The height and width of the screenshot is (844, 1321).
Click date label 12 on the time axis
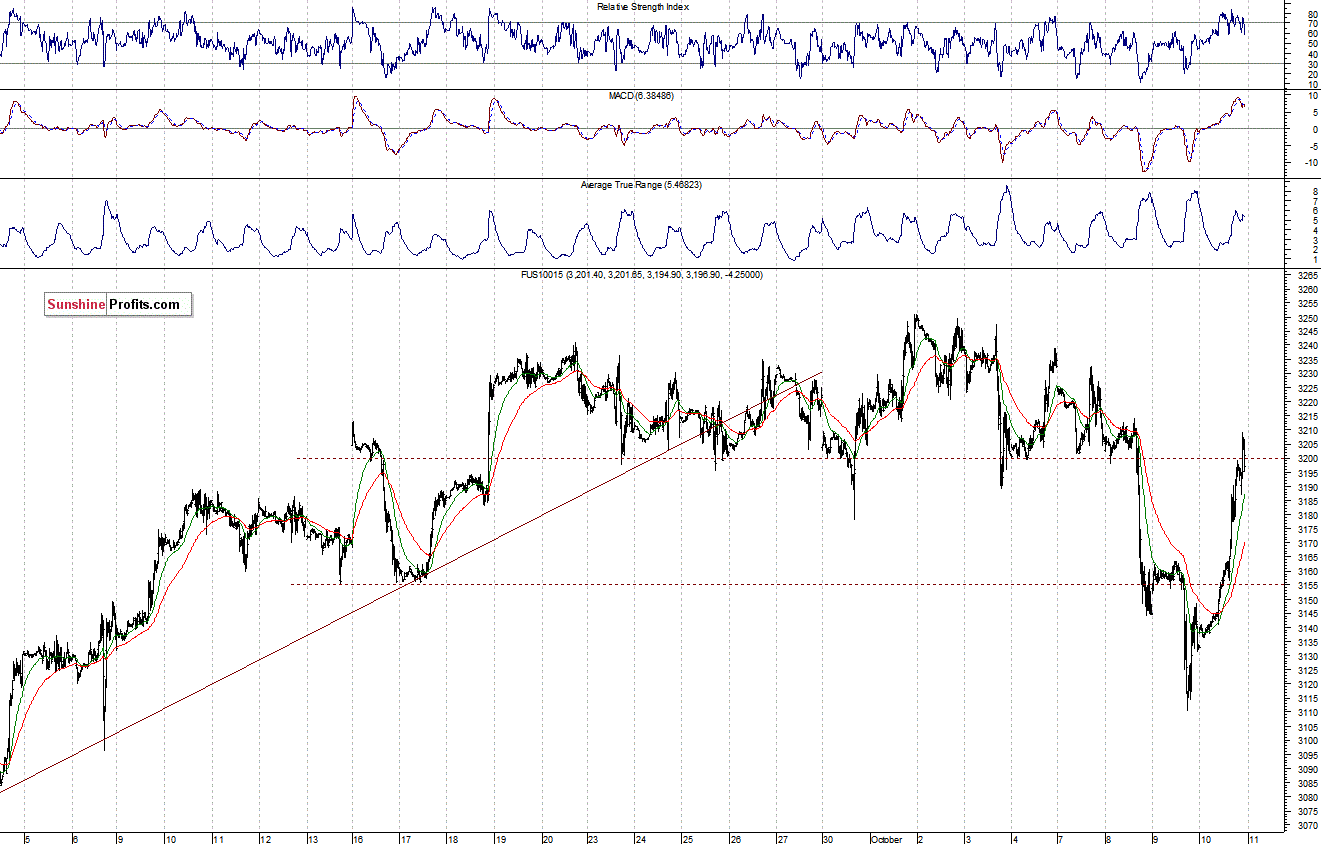click(265, 838)
